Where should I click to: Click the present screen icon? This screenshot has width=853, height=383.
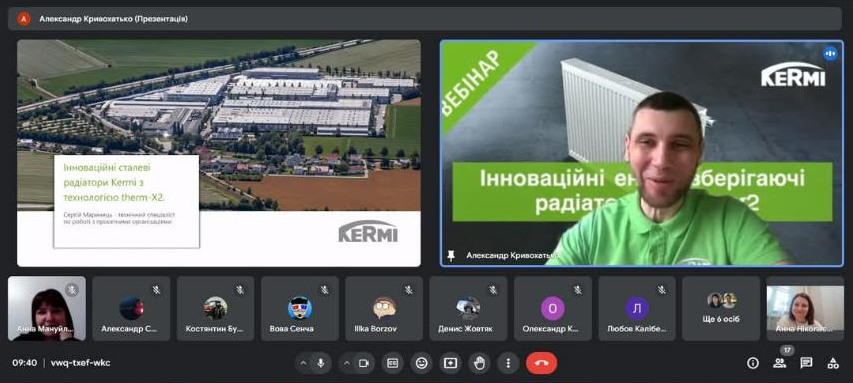[x=450, y=363]
